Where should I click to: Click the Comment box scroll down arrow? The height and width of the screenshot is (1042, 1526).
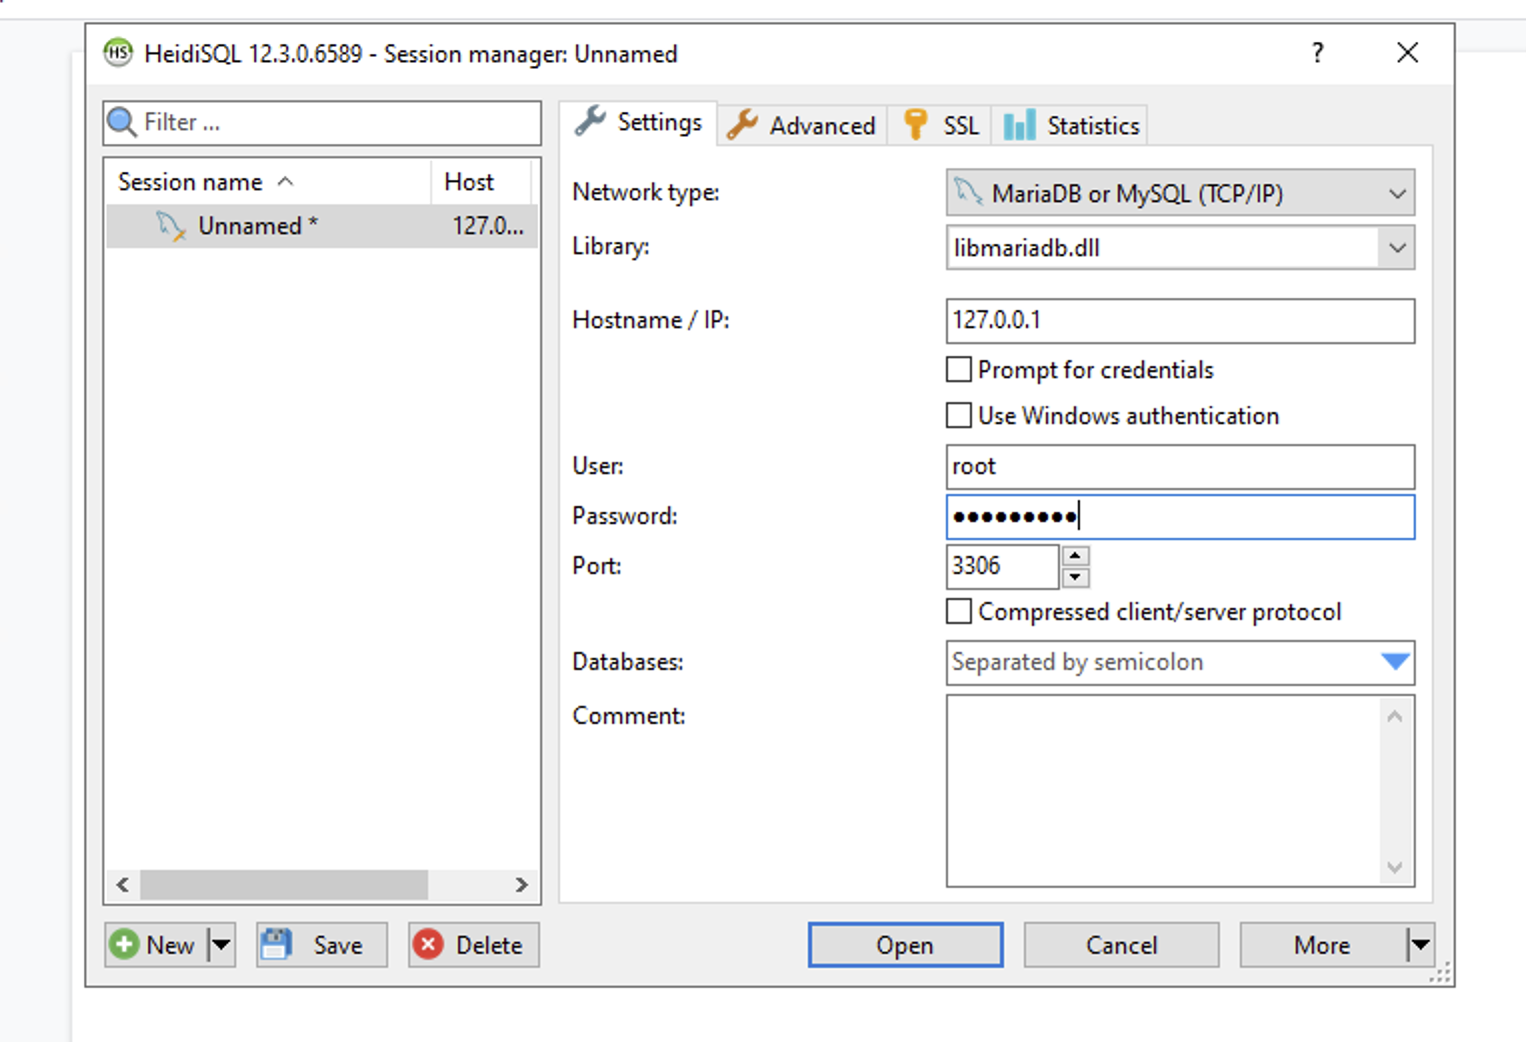pos(1395,867)
